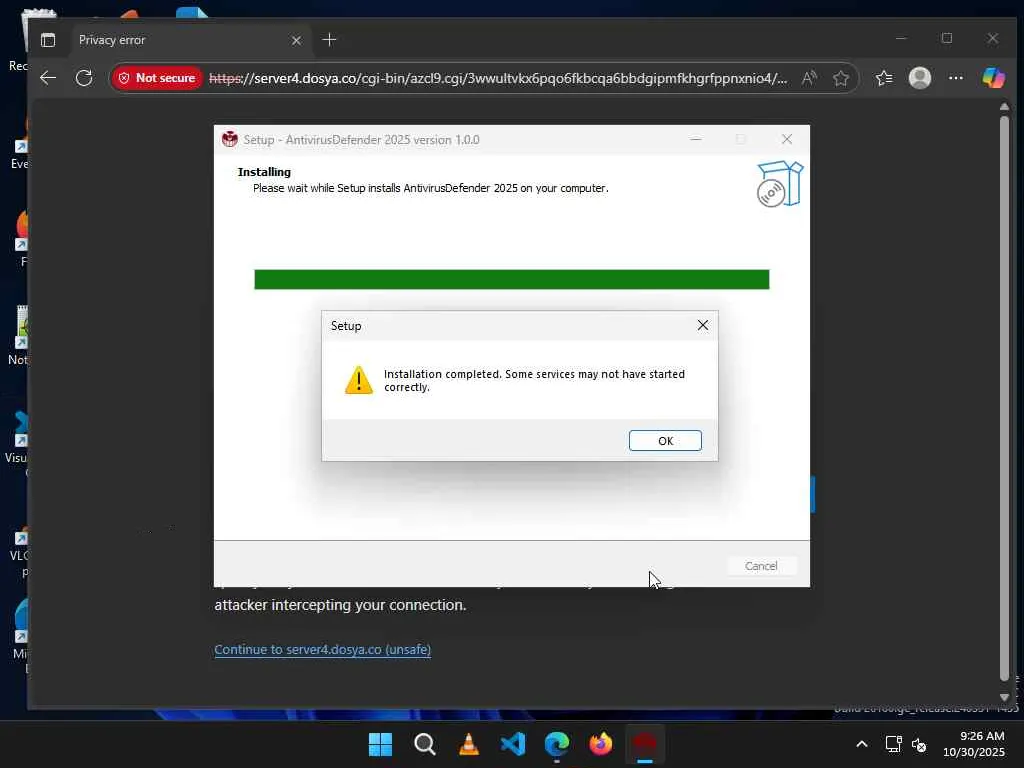
Task: Open Firefox from the taskbar
Action: pyautogui.click(x=601, y=744)
